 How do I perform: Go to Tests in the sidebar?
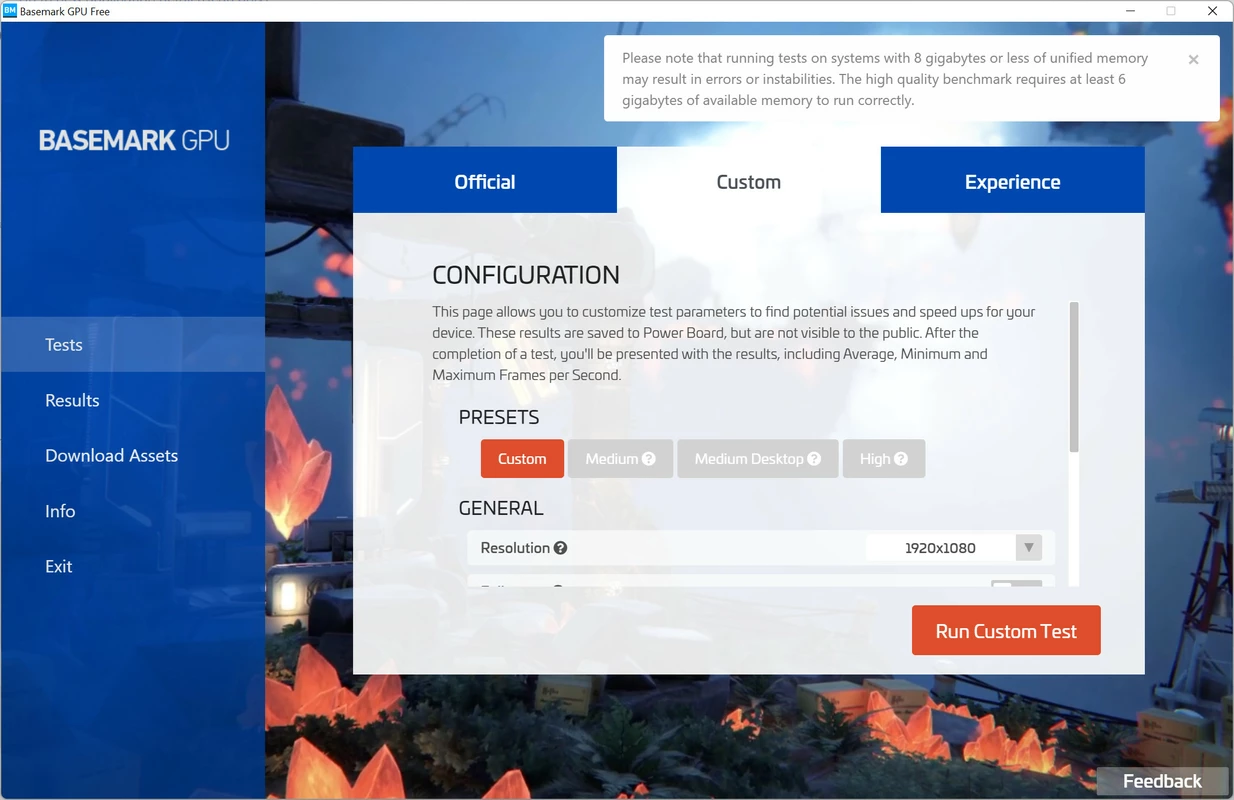[x=133, y=345]
